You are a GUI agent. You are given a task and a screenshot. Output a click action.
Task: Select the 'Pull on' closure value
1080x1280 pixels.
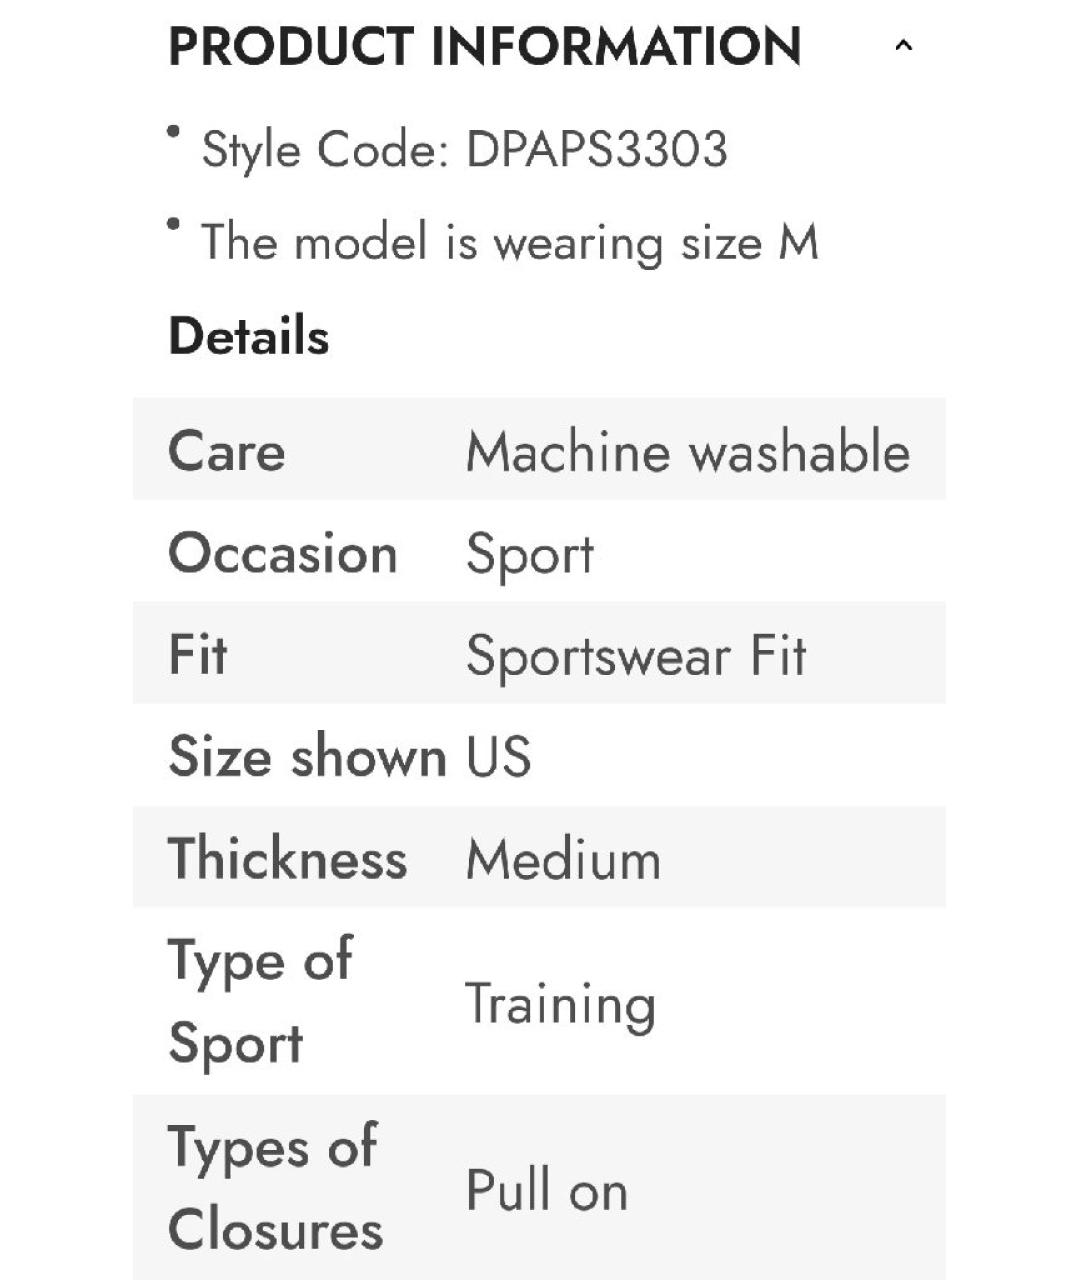pyautogui.click(x=546, y=1190)
